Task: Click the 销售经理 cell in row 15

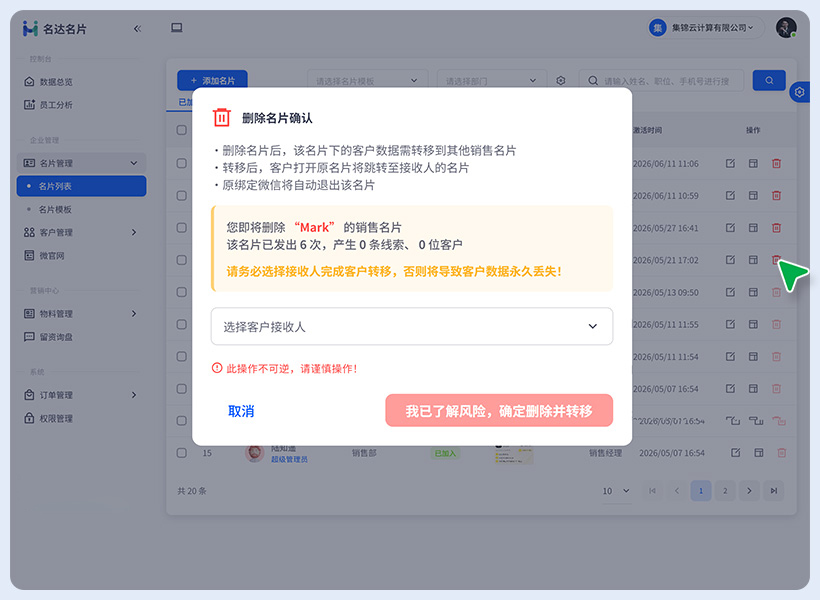Action: pyautogui.click(x=606, y=453)
